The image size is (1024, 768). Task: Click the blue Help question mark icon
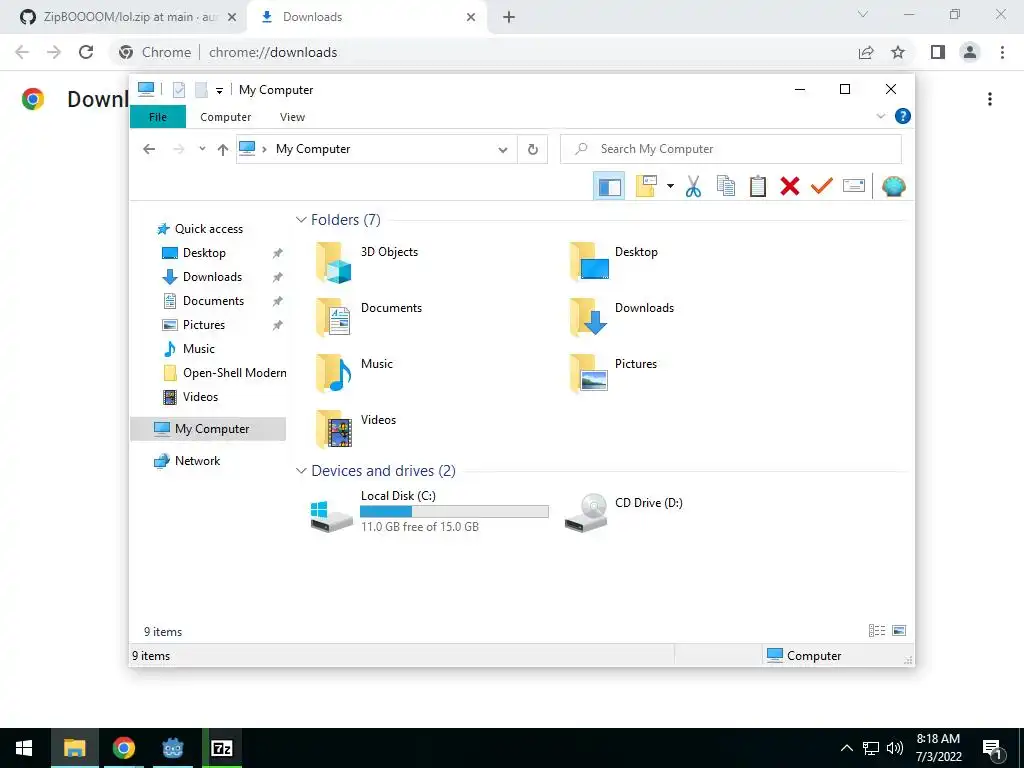coord(903,116)
